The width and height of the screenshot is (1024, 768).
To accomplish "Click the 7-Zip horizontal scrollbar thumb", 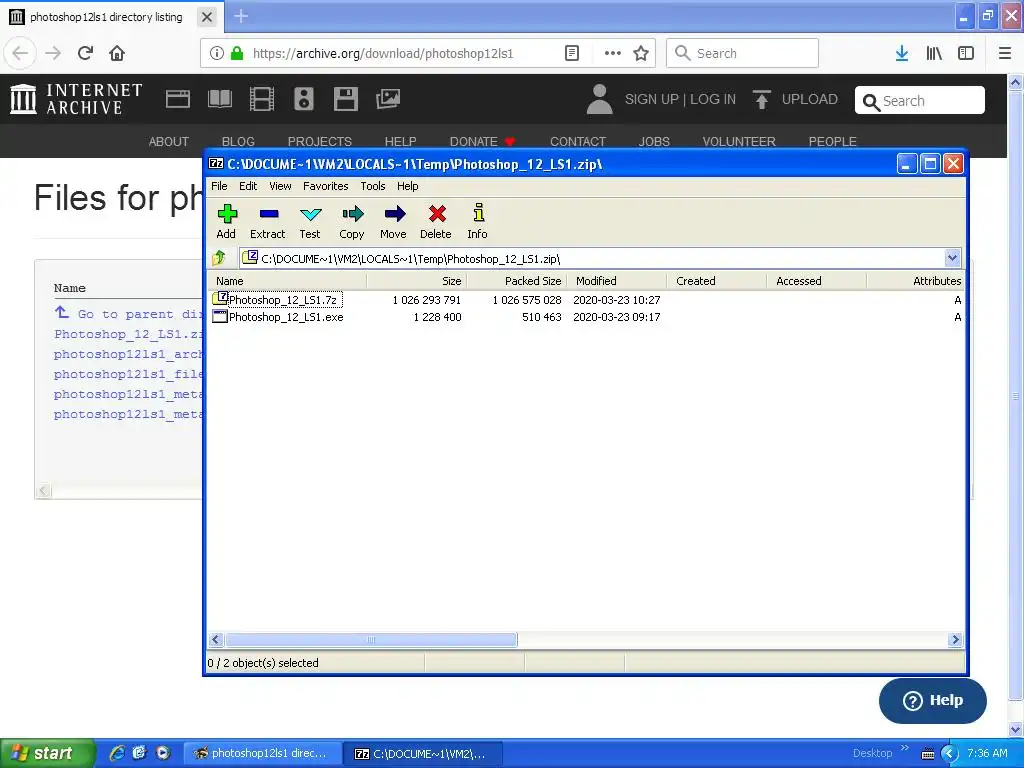I will (371, 639).
